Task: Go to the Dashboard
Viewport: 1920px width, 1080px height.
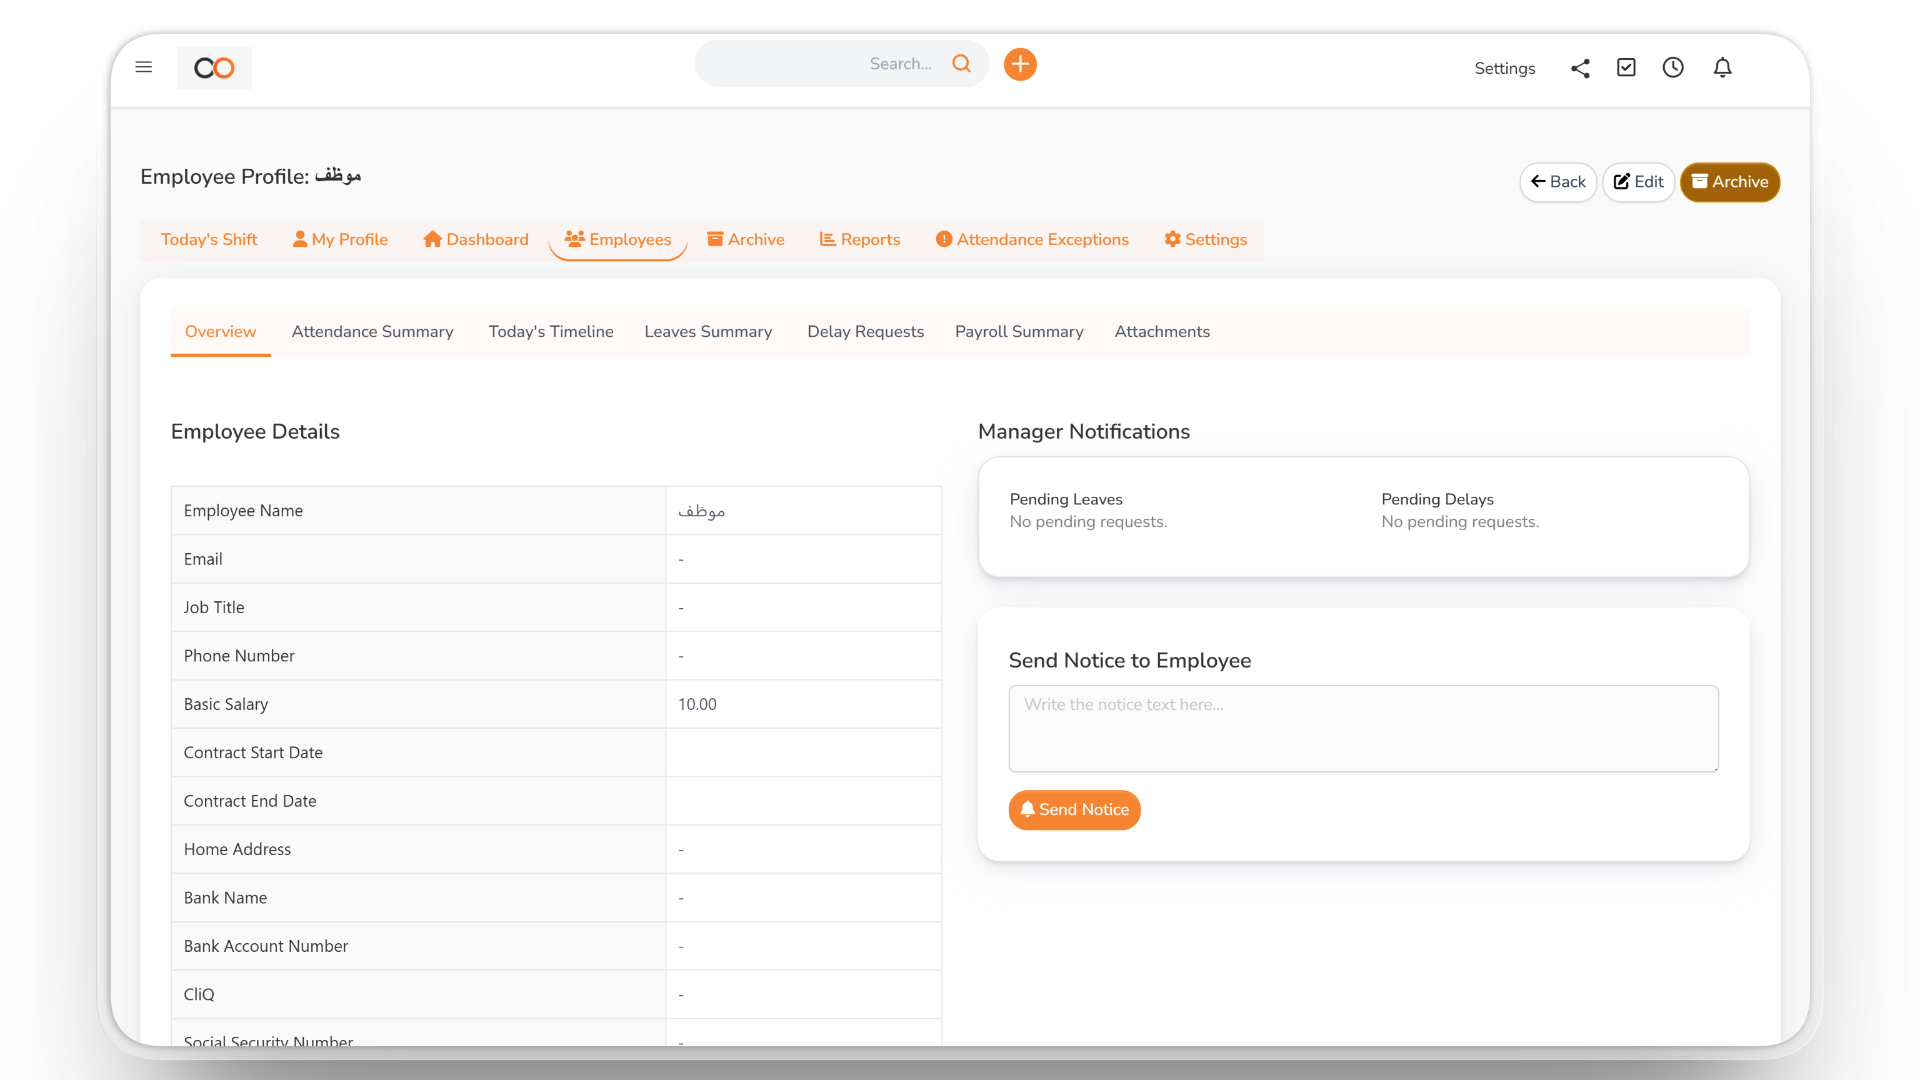Action: (x=475, y=239)
